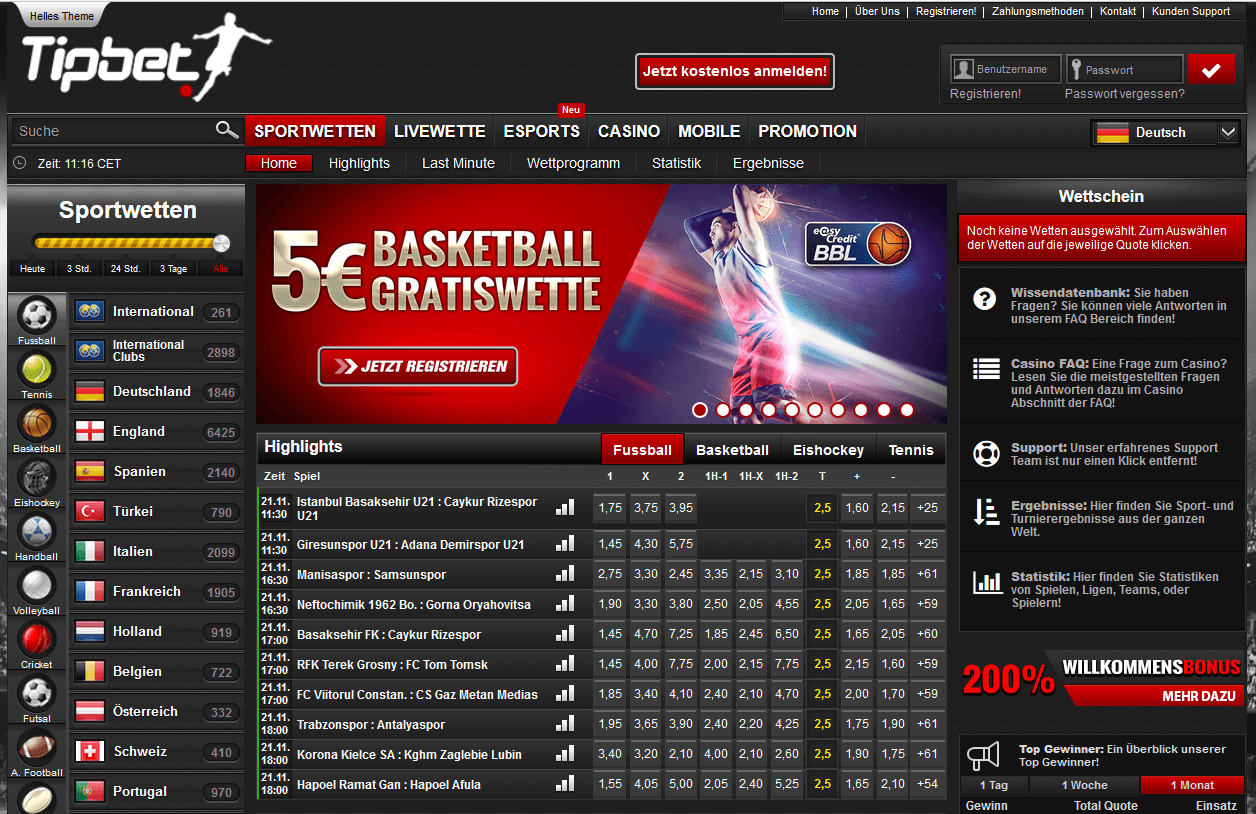Select the A. Football sport icon
Screen dimensions: 1256x814
[x=37, y=748]
